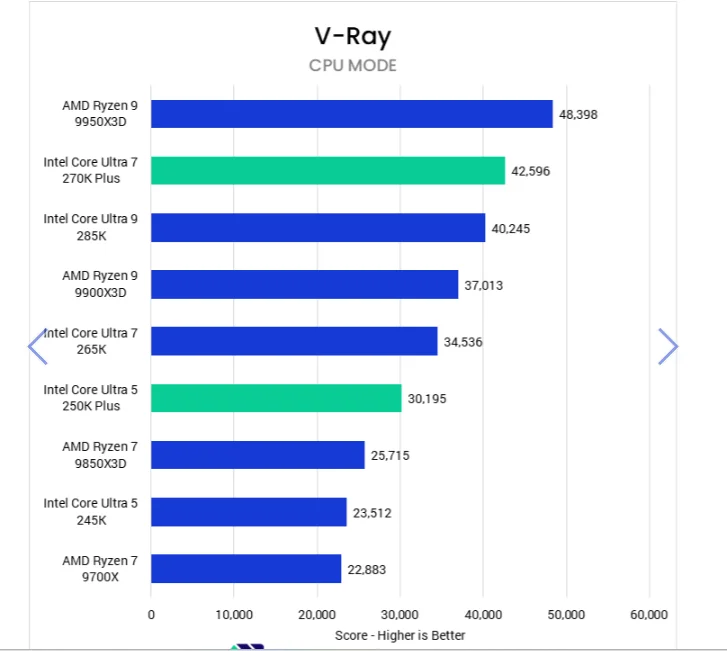The height and width of the screenshot is (651, 727).
Task: Click the 37,013 score value
Action: (484, 285)
